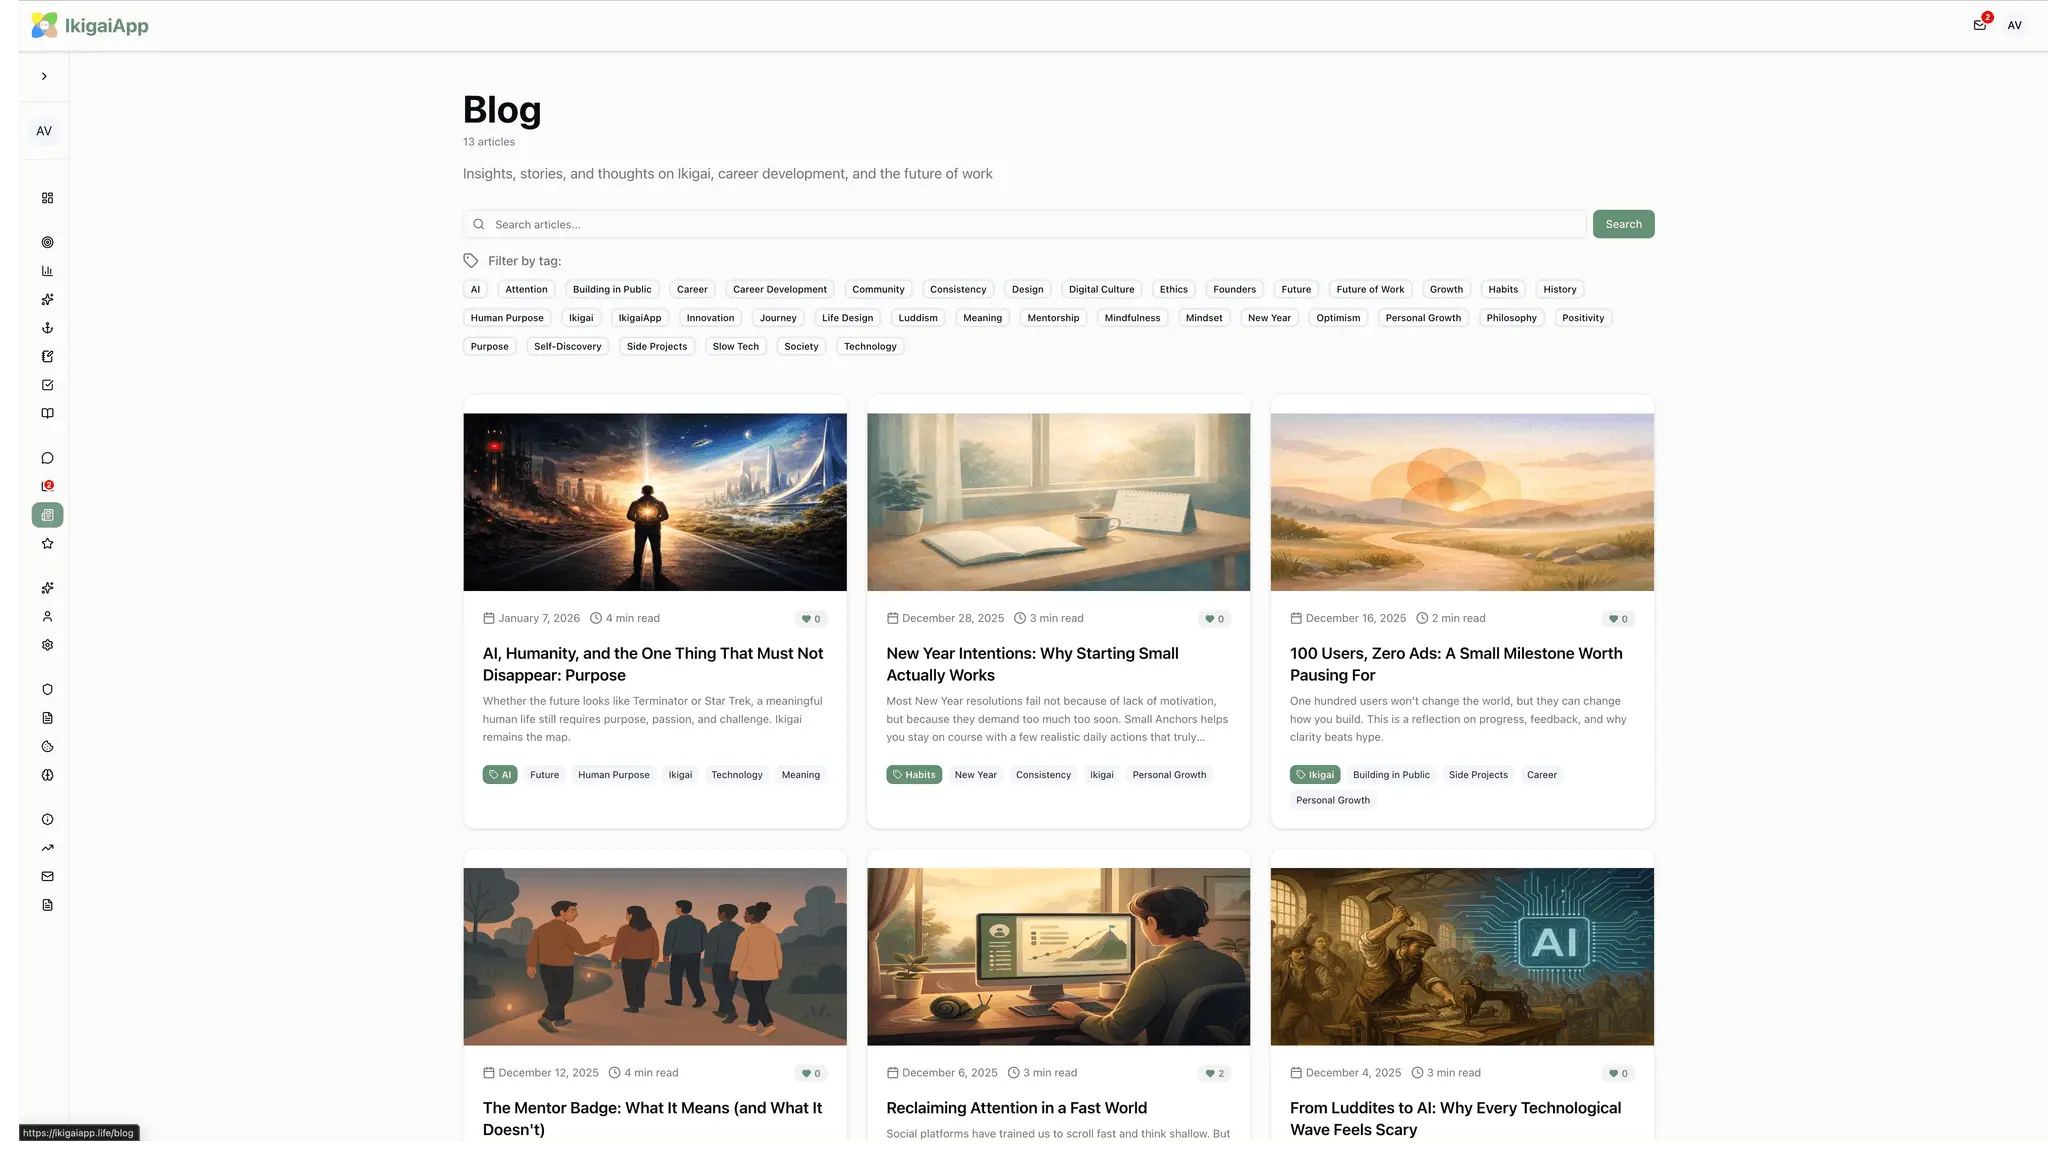Screen dimensions: 2048x1163
Task: Click the Terminator vs Star Trek article thumbnail
Action: click(655, 502)
